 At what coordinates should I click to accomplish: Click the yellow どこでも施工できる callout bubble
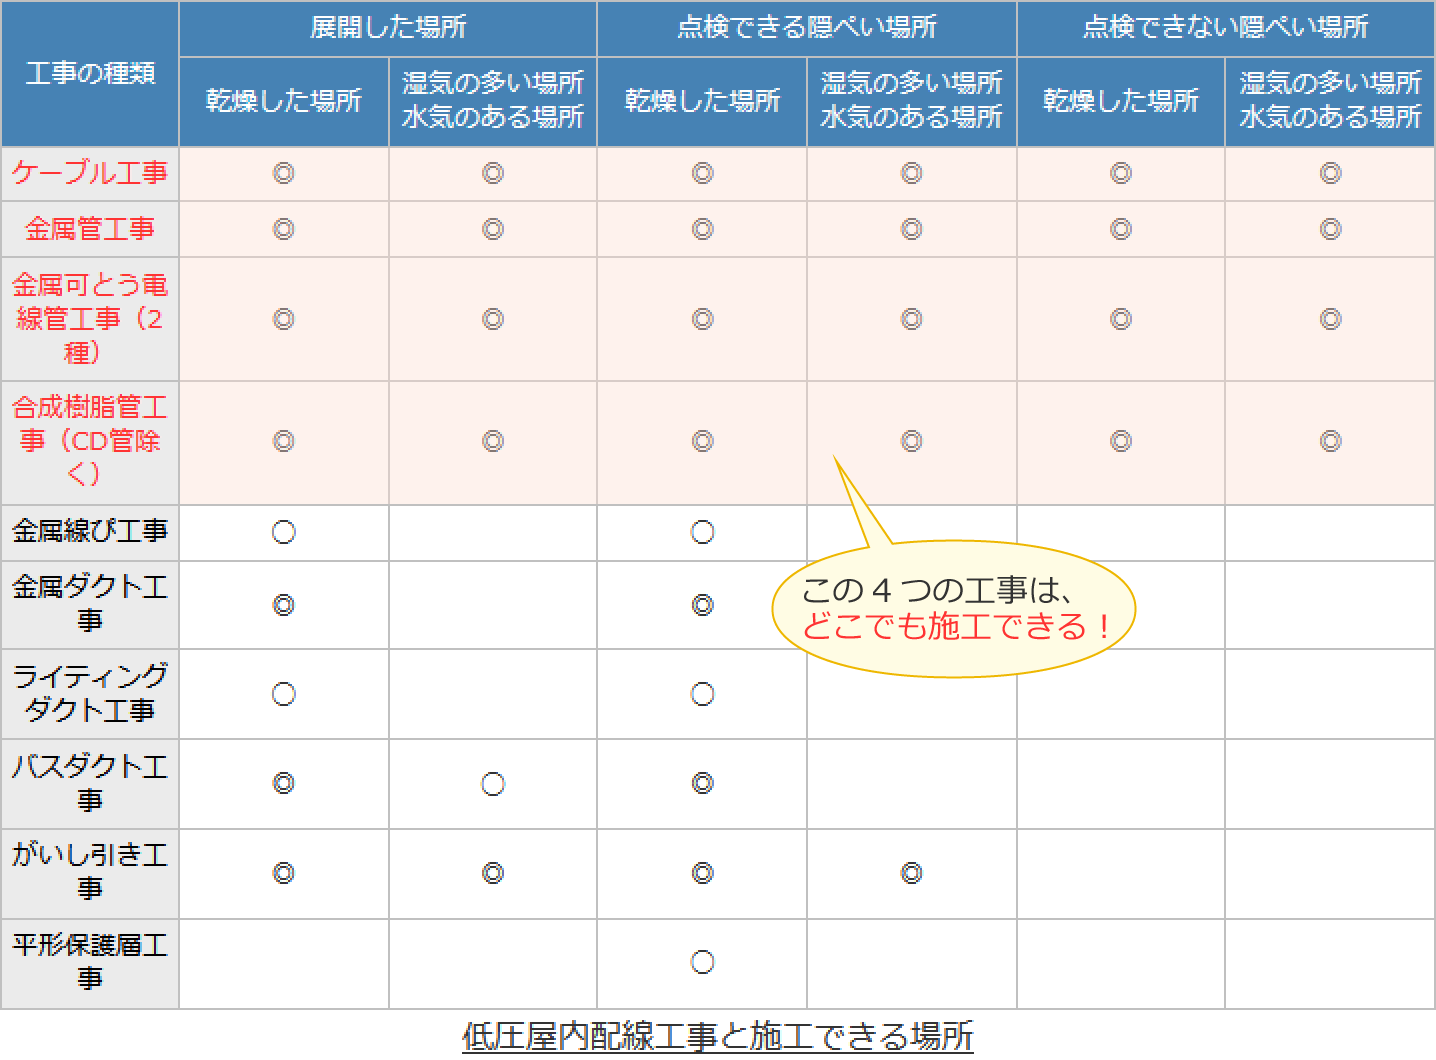(x=954, y=609)
